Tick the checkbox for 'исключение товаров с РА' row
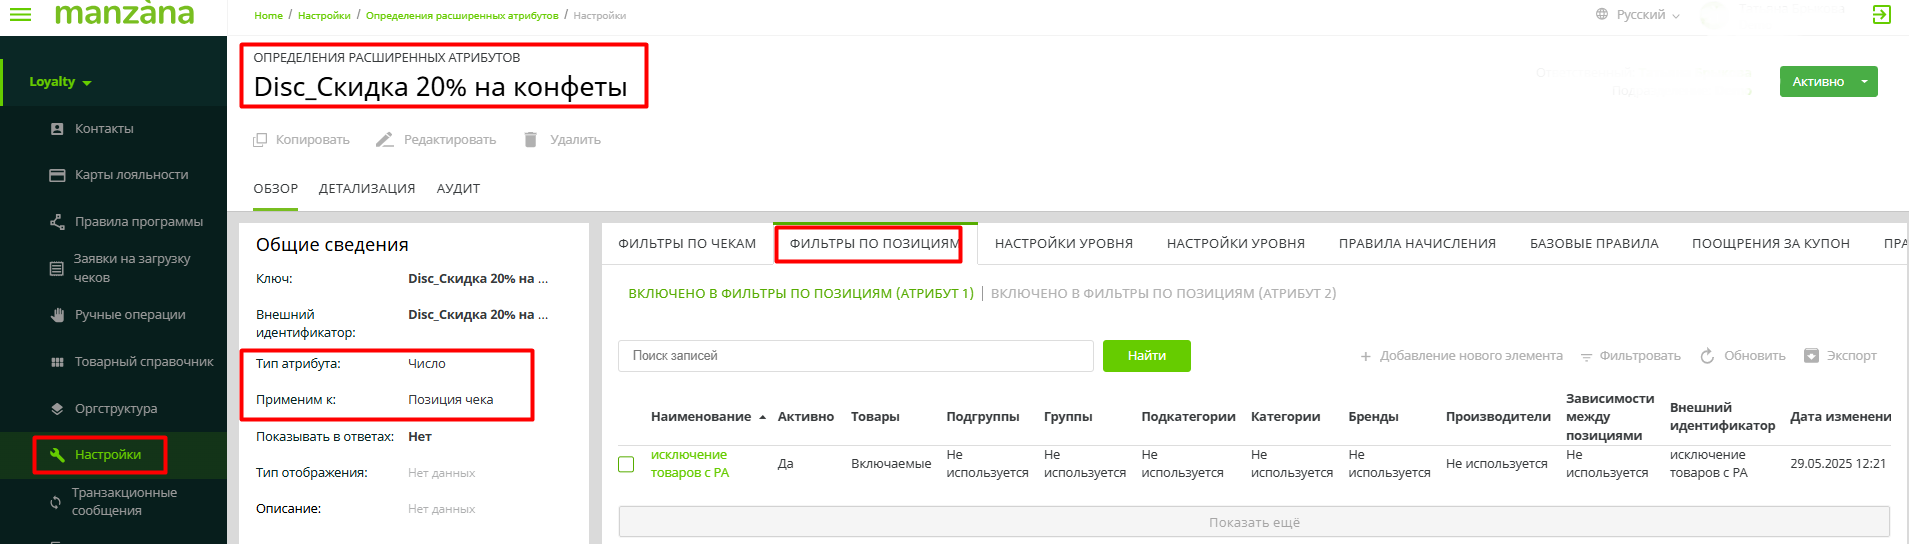1909x544 pixels. pyautogui.click(x=626, y=464)
